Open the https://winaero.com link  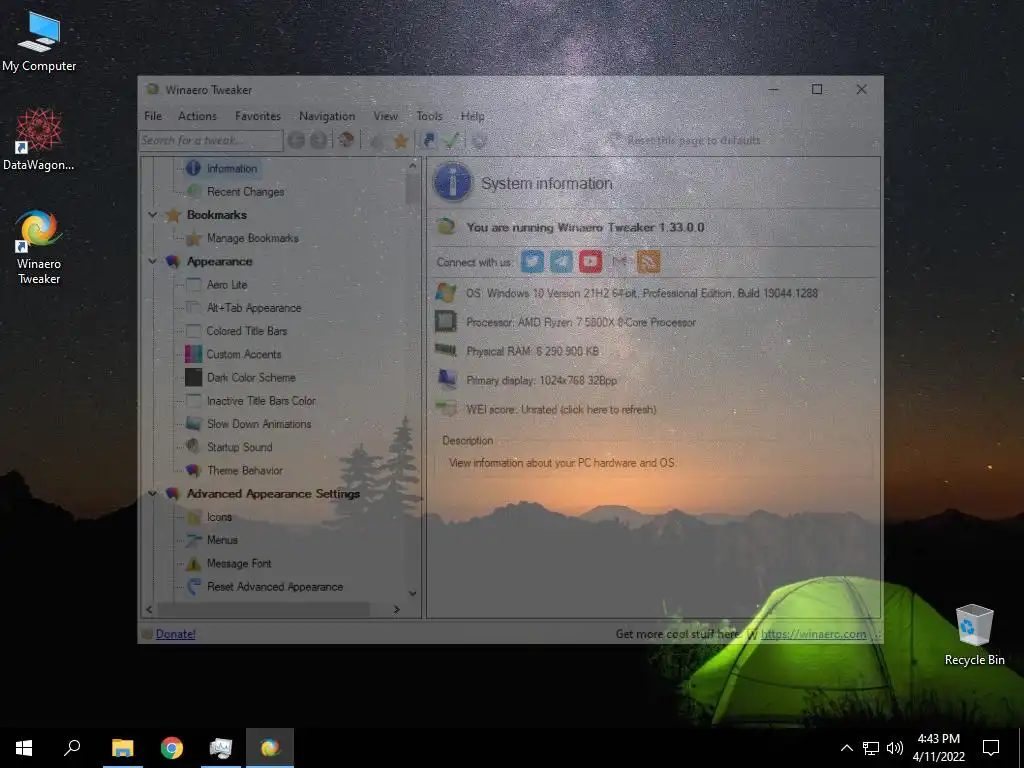814,634
